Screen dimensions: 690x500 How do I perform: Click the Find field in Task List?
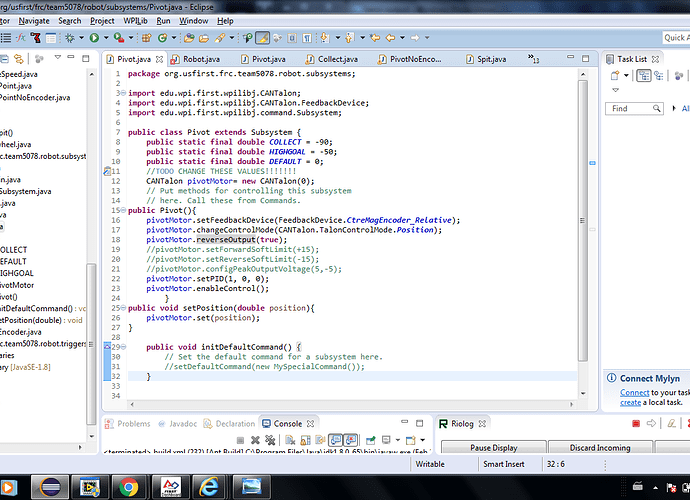point(634,108)
